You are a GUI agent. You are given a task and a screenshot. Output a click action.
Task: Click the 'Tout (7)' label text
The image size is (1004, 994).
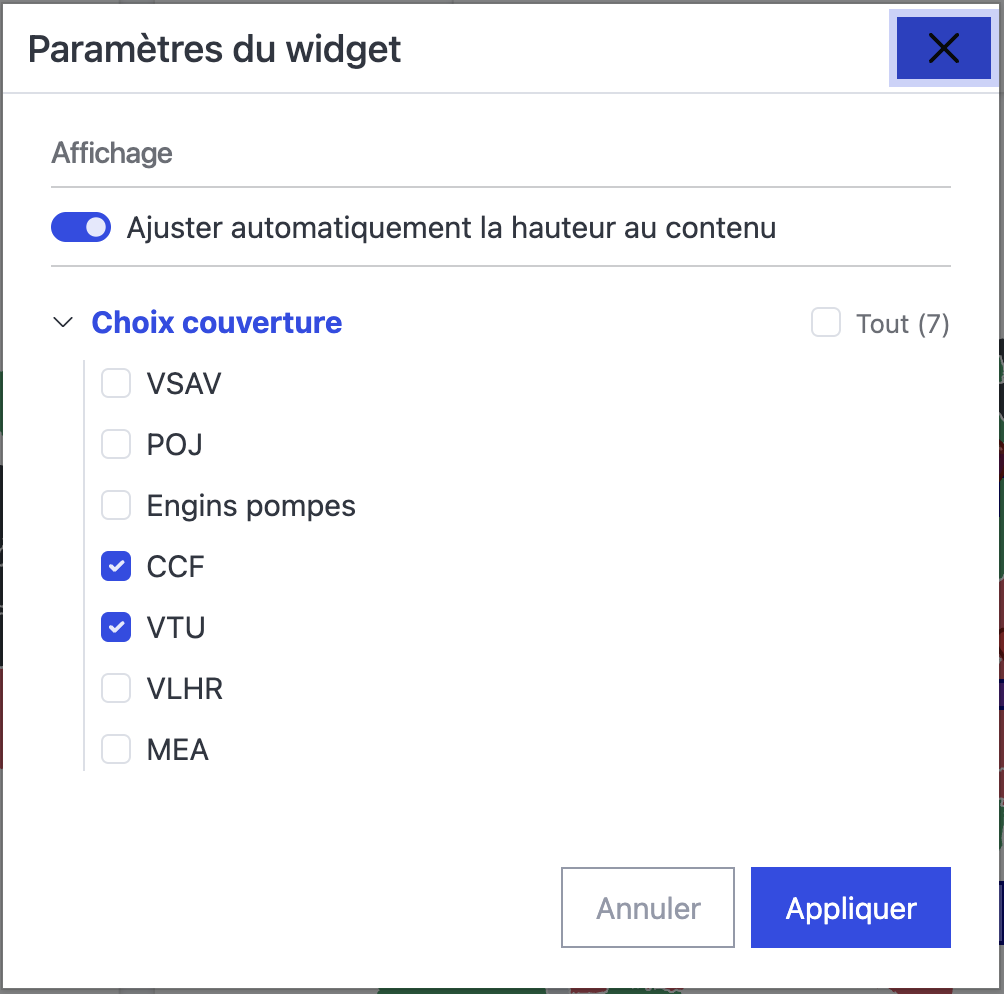[902, 324]
